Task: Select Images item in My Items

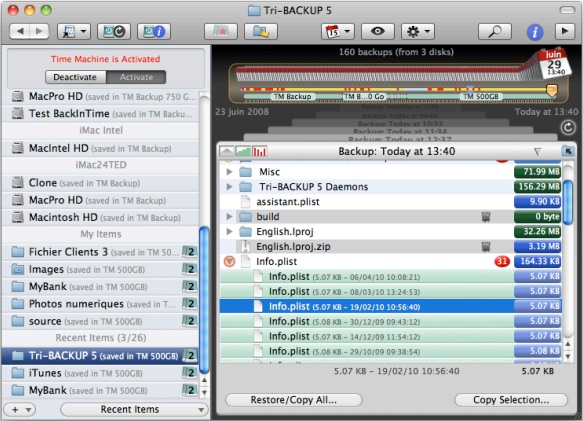Action: click(100, 269)
